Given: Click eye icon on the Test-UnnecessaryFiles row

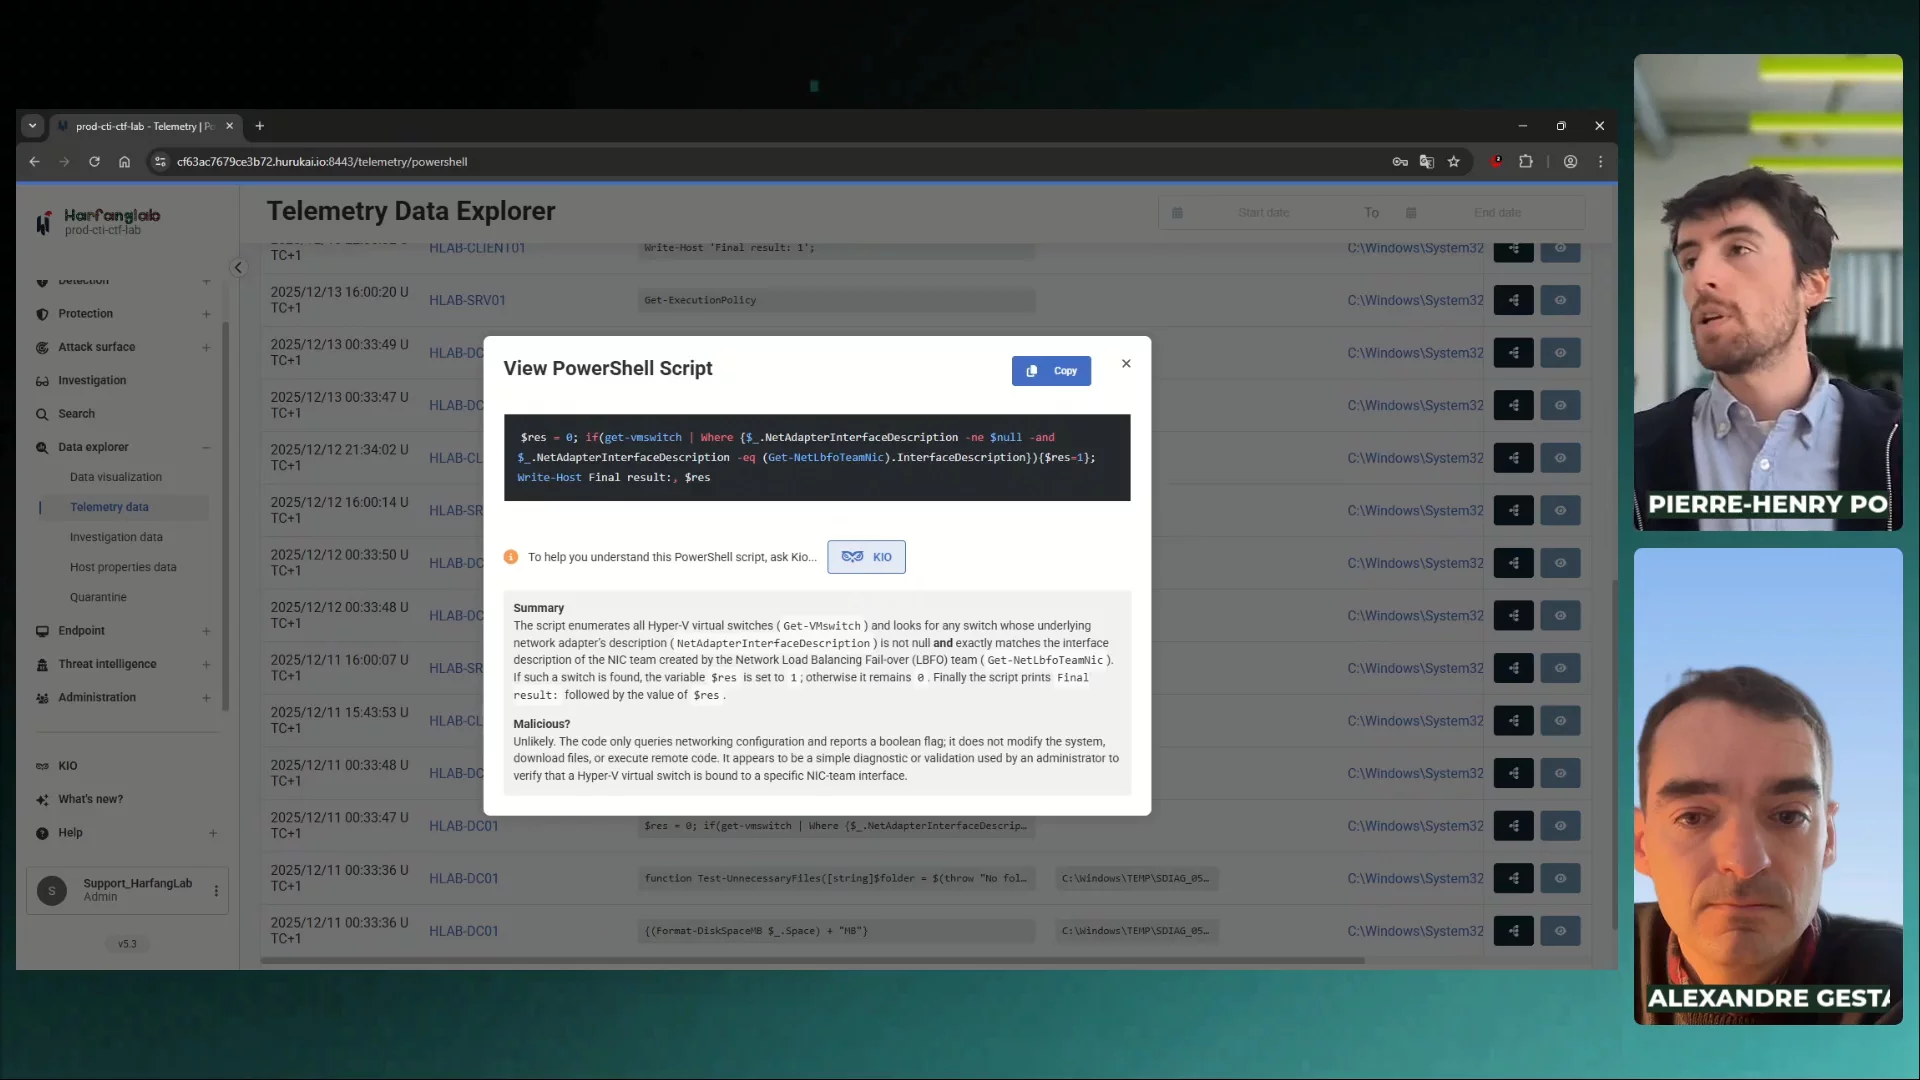Looking at the screenshot, I should (1560, 878).
